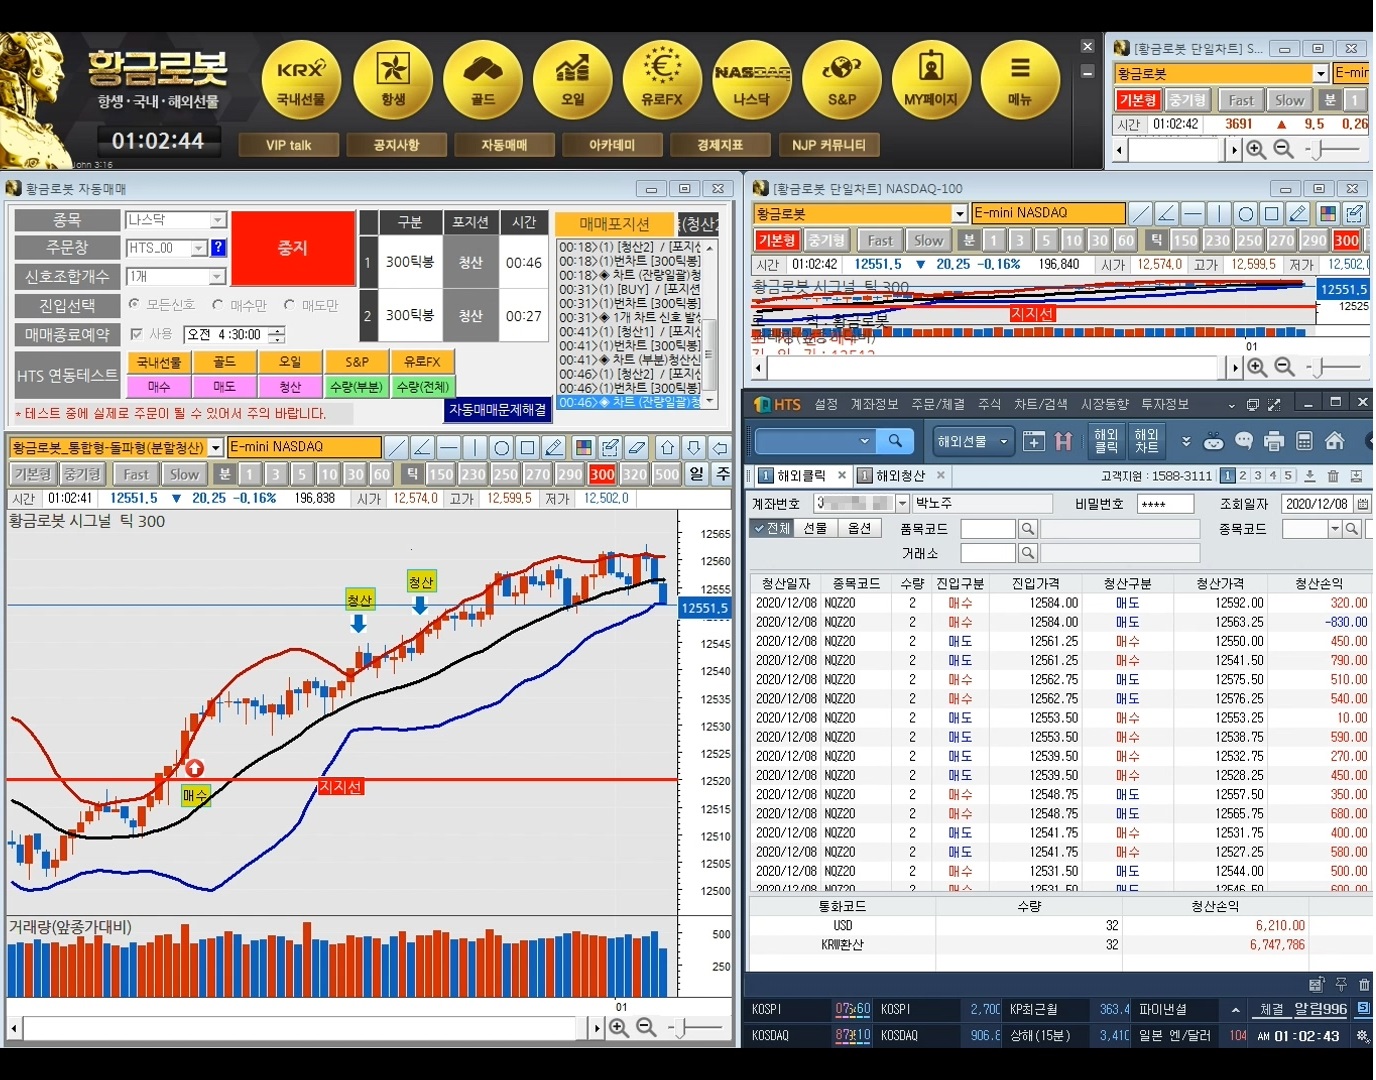The image size is (1376, 1080).
Task: Click the 자동매매문제해결 button
Action: coord(497,410)
